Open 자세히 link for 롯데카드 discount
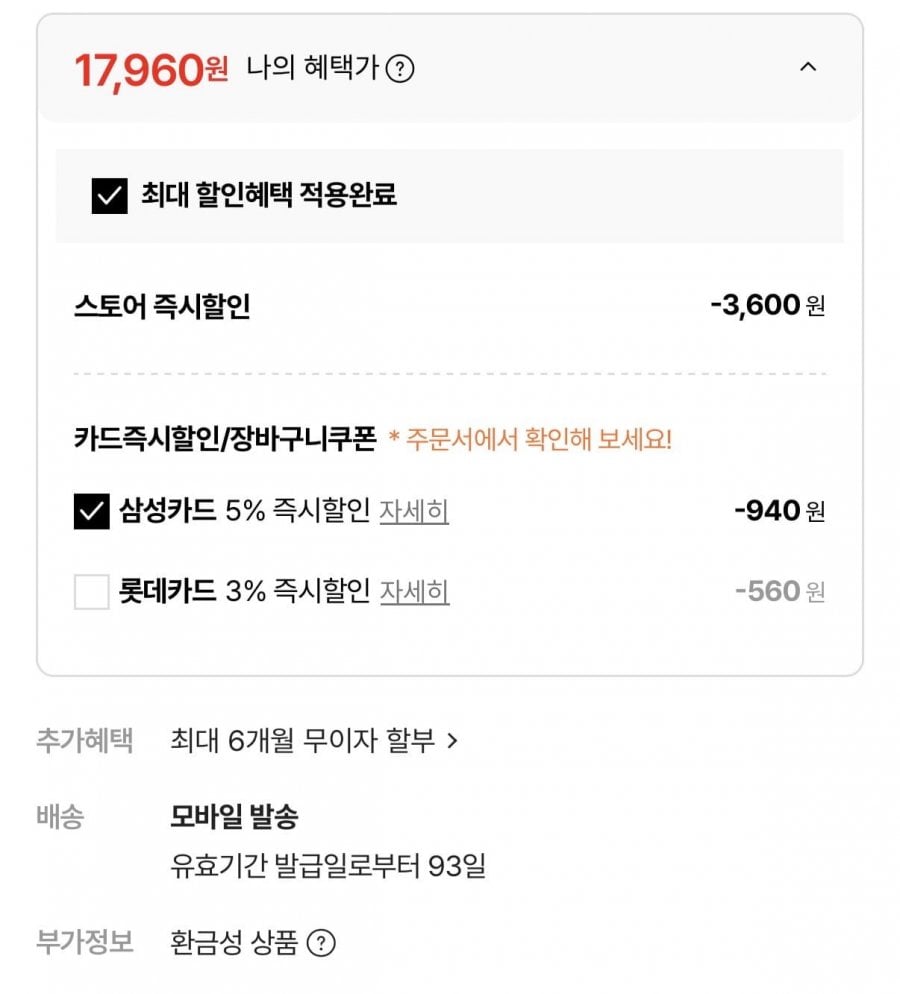The height and width of the screenshot is (994, 900). click(x=414, y=592)
